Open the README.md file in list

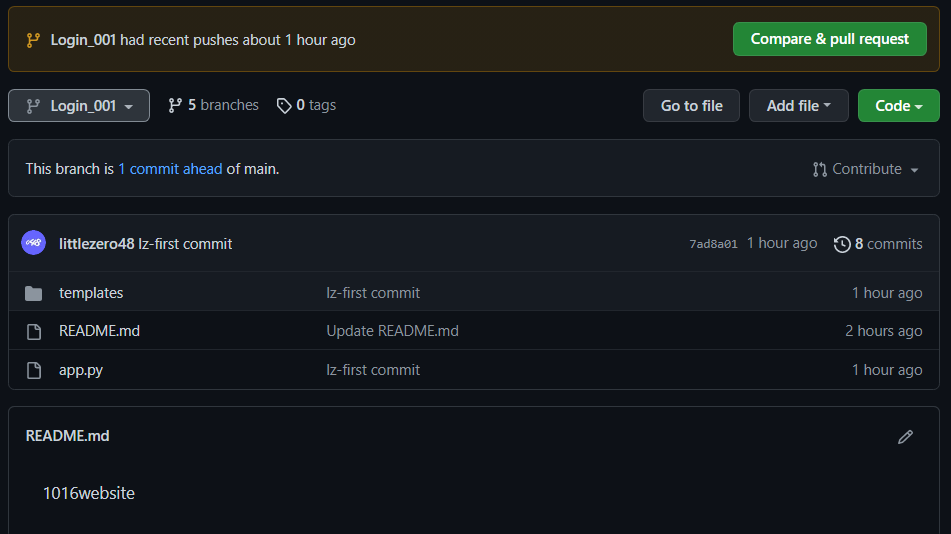(x=99, y=331)
